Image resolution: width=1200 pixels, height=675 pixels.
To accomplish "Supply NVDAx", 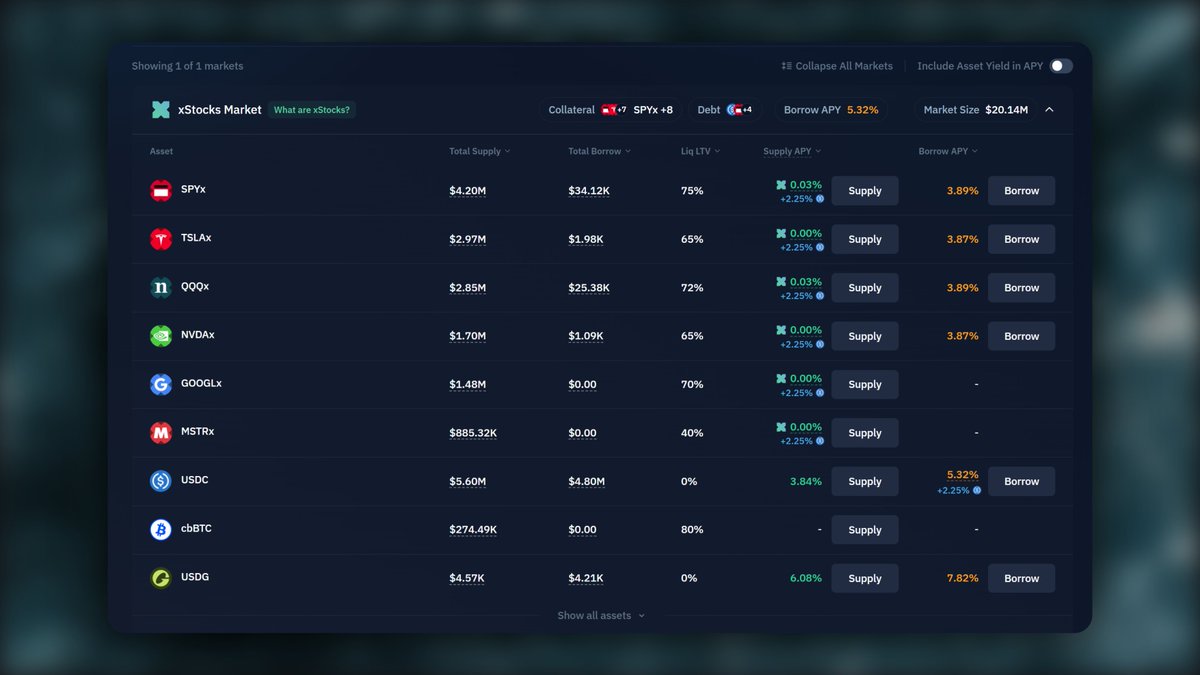I will pos(865,336).
